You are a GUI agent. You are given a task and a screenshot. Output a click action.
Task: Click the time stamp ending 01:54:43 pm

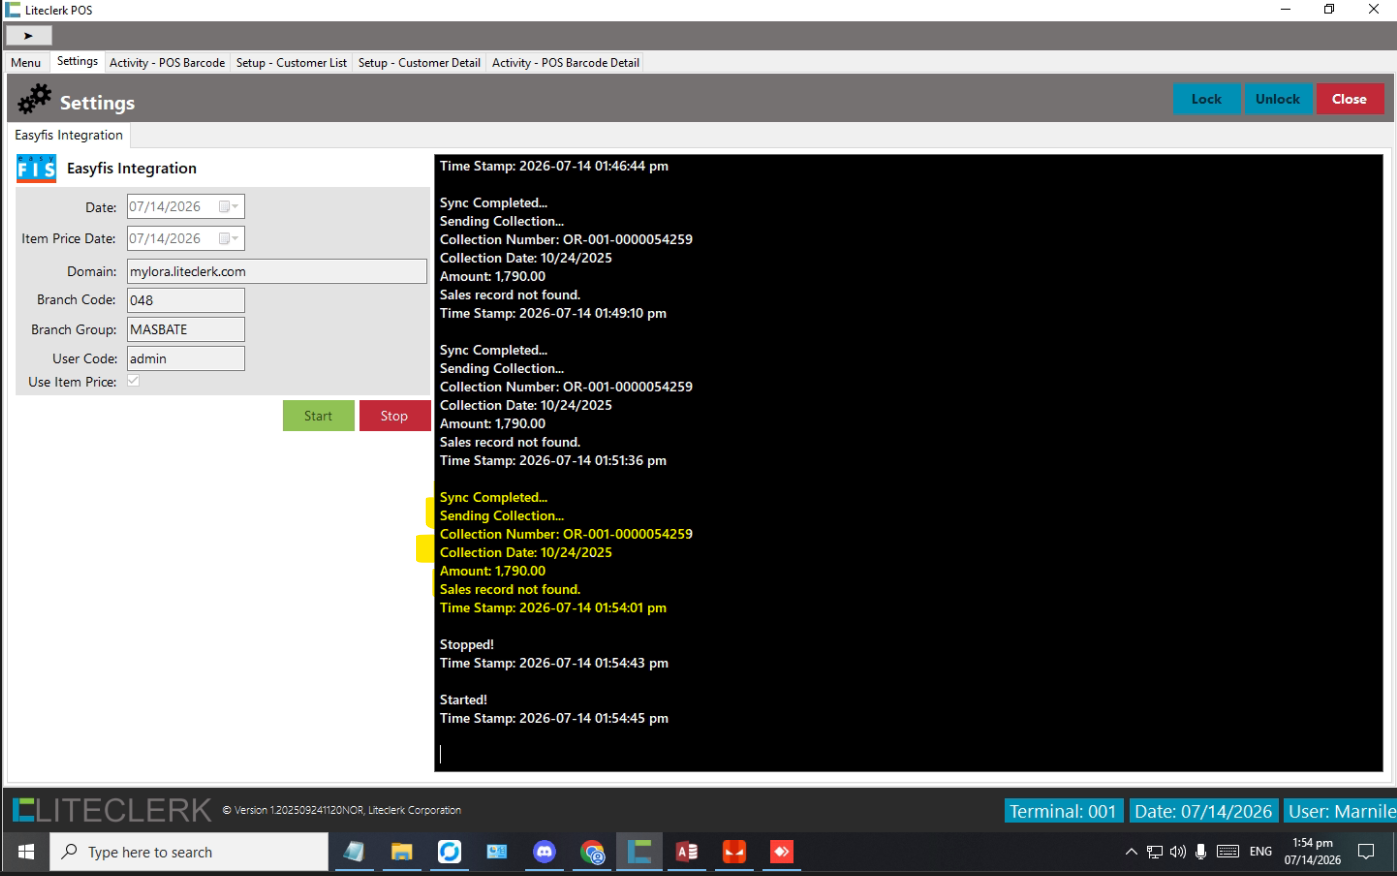coord(554,663)
